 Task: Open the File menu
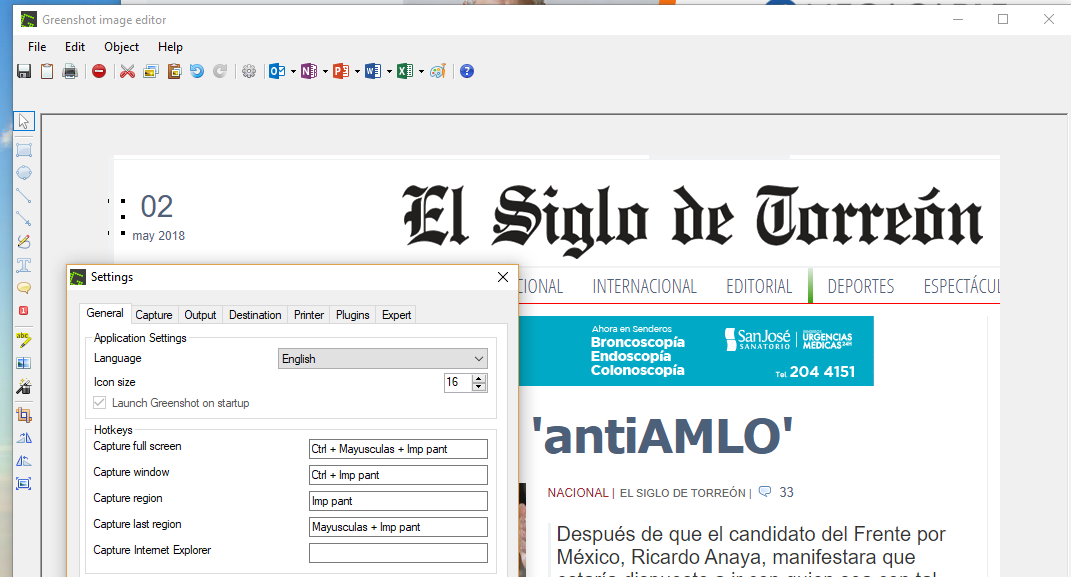37,46
